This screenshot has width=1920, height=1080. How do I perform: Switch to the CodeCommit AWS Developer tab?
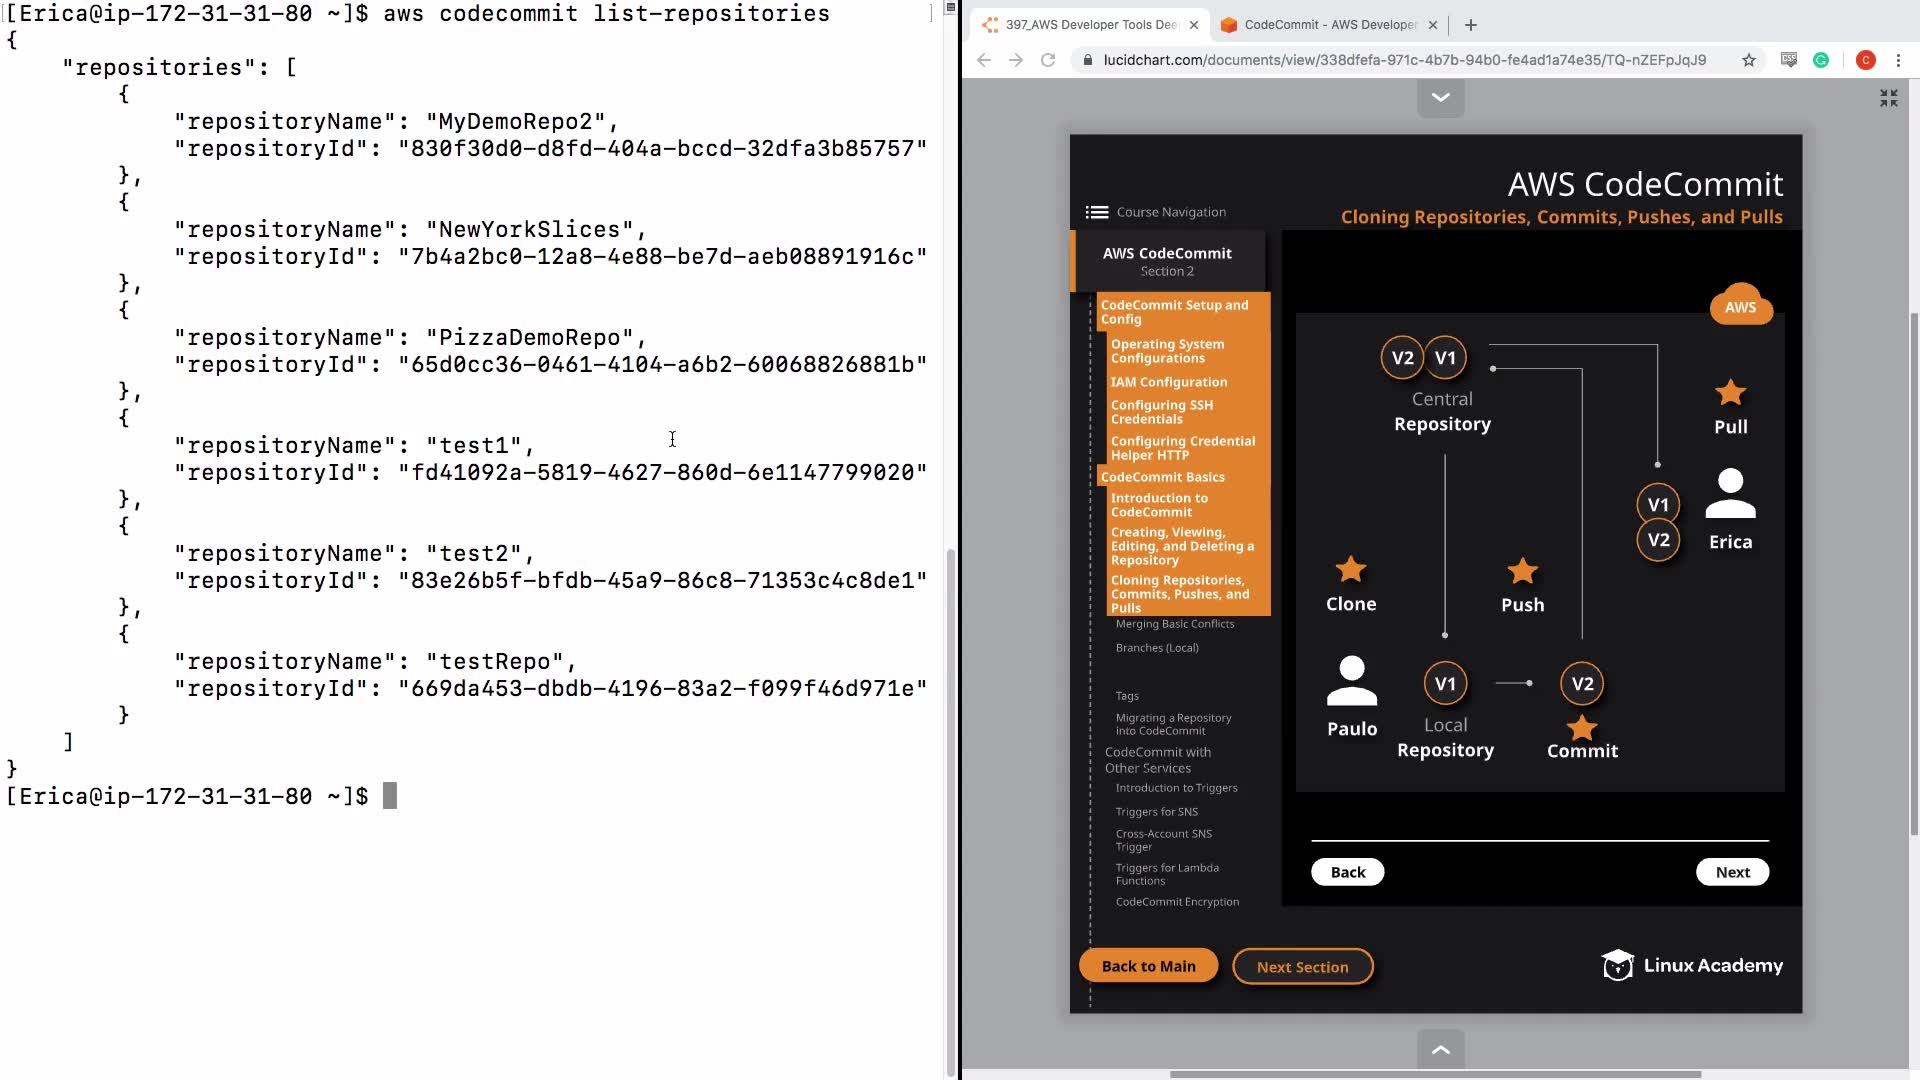click(x=1328, y=25)
